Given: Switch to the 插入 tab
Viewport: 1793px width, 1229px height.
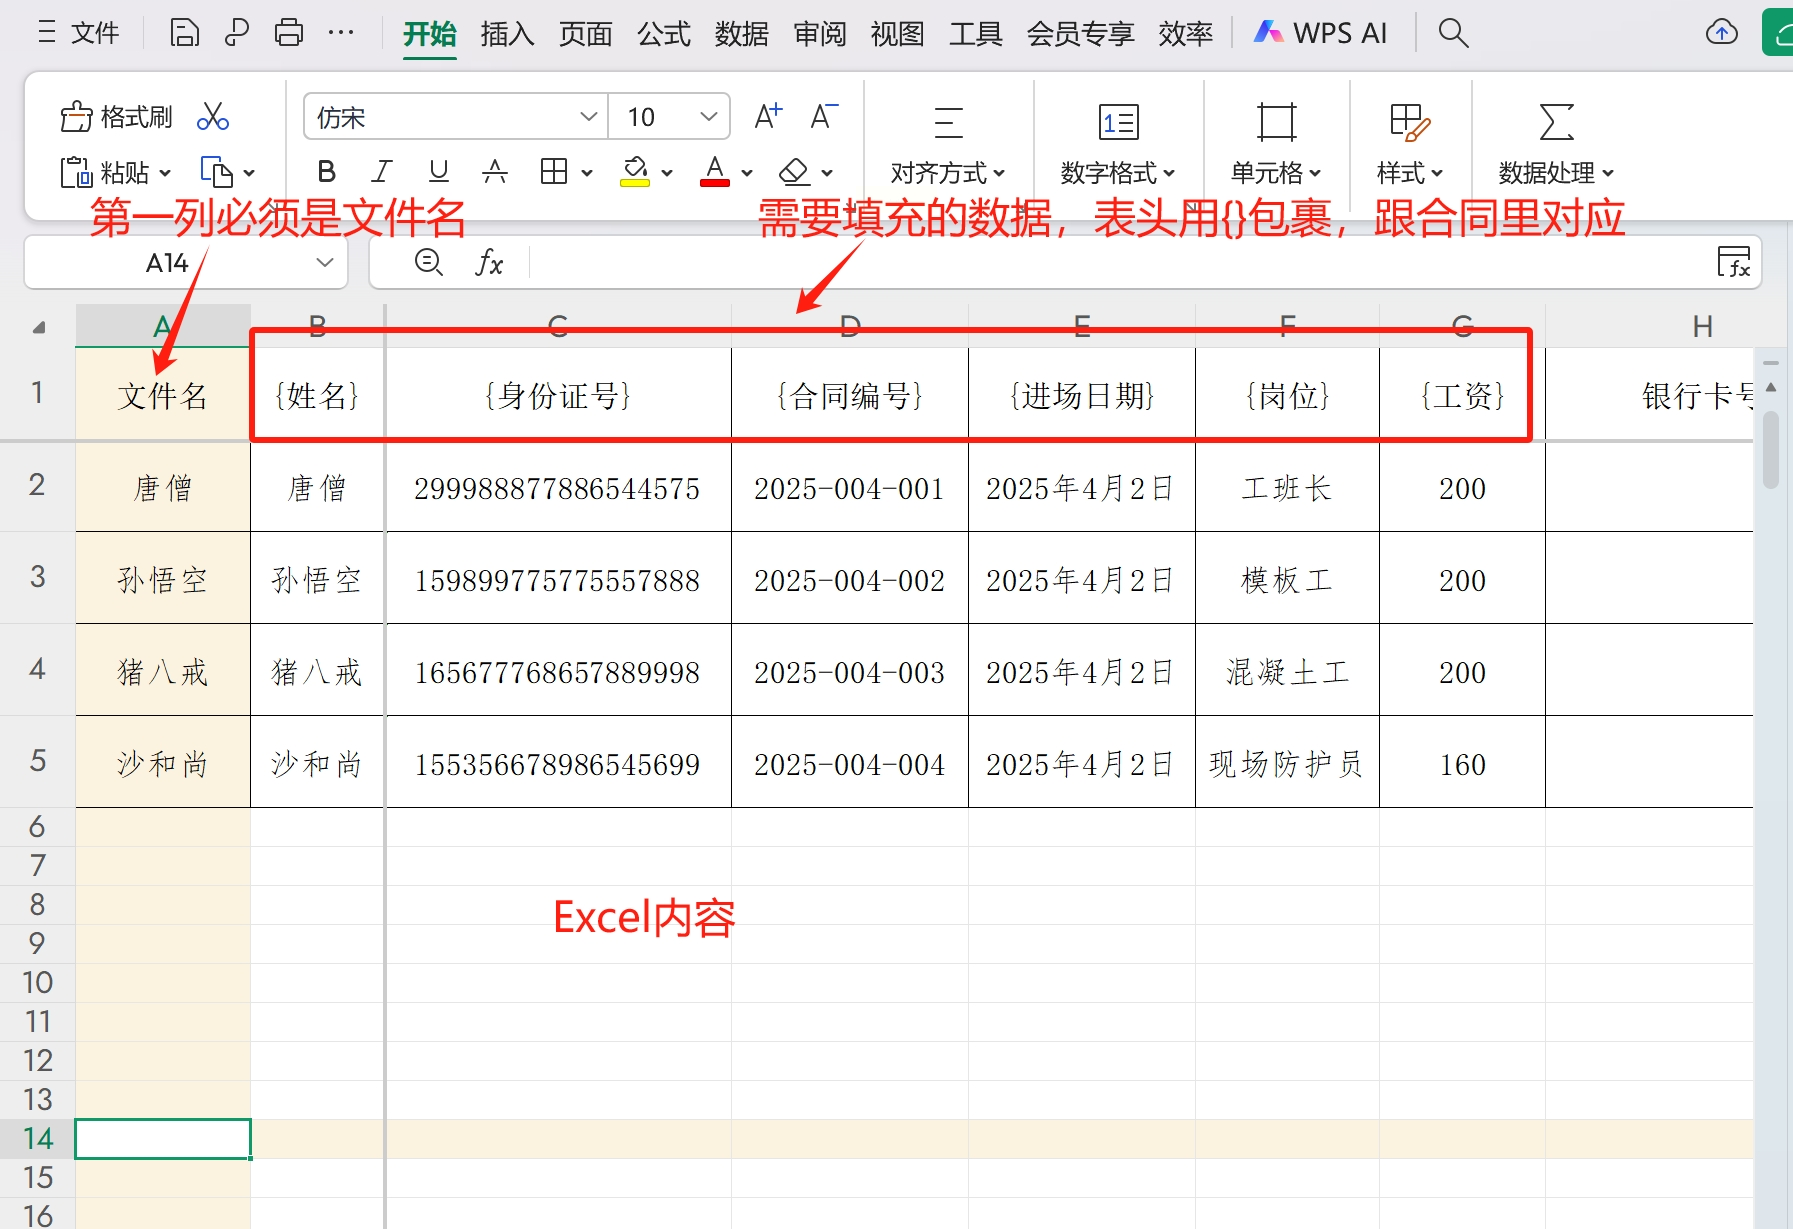Looking at the screenshot, I should coord(507,34).
